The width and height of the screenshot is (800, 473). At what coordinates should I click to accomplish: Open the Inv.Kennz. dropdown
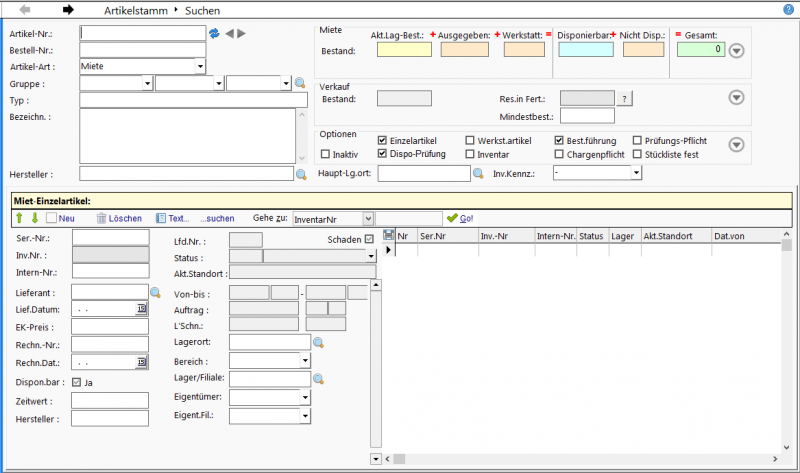[x=636, y=173]
